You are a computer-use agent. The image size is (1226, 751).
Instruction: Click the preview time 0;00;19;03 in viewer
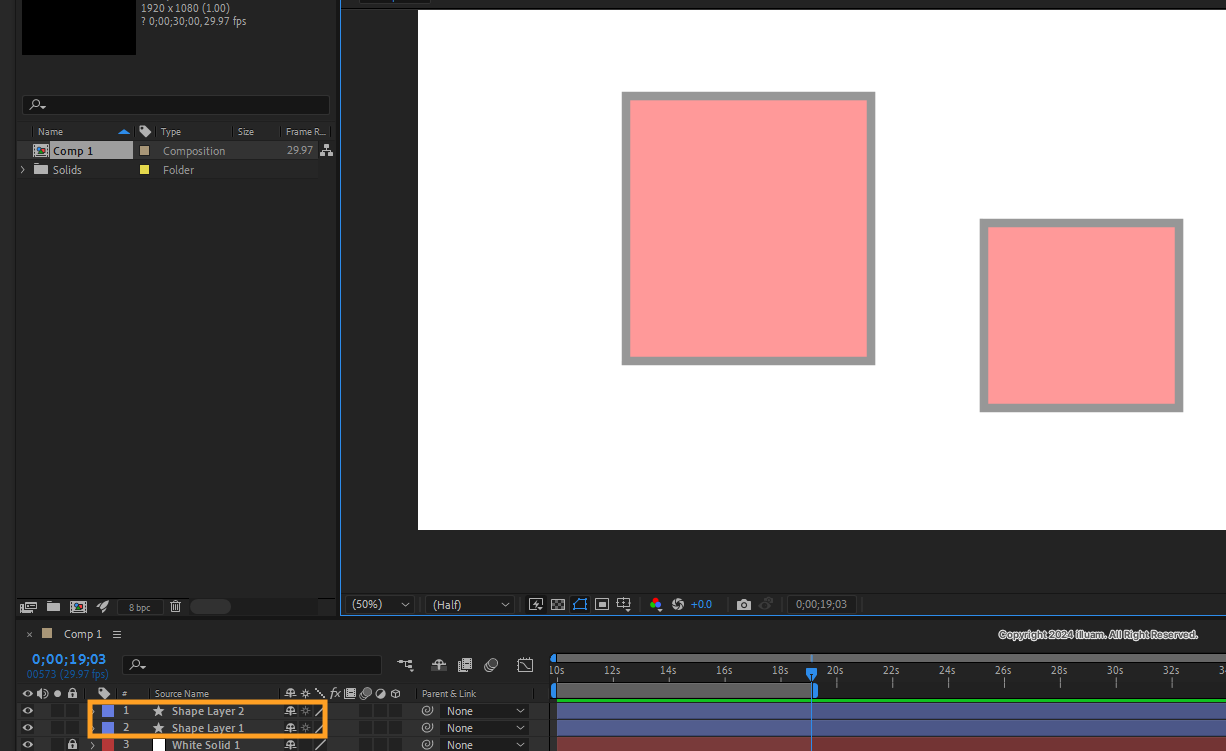pos(821,604)
